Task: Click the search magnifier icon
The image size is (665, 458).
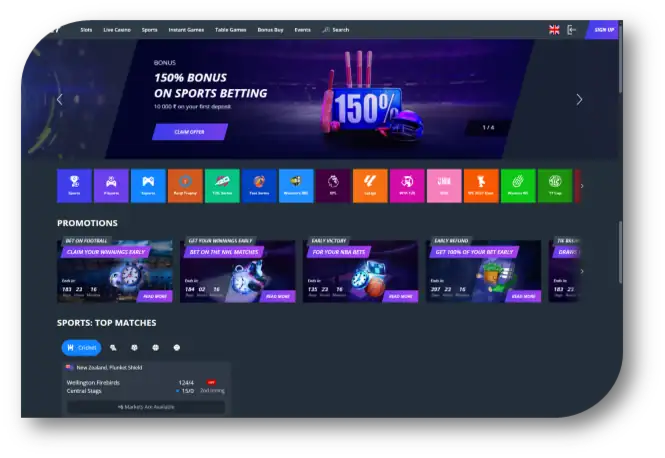Action: (x=326, y=30)
